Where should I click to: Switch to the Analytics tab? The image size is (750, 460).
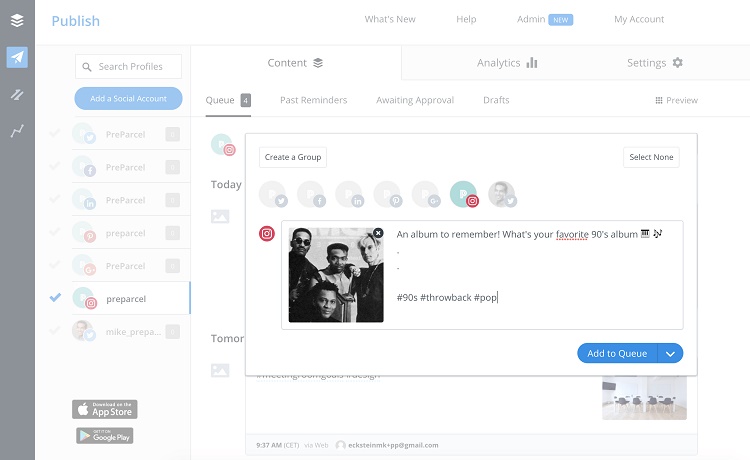pyautogui.click(x=507, y=63)
